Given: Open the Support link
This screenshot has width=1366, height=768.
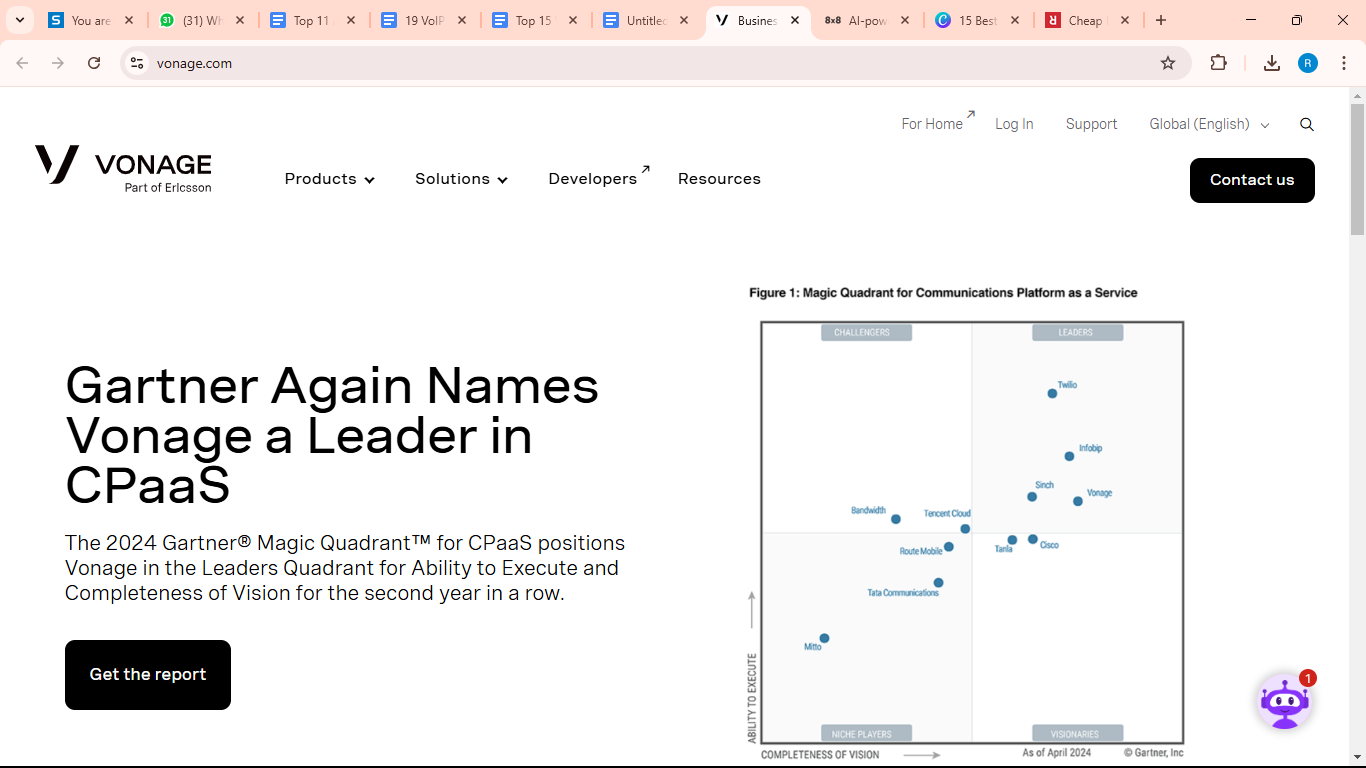Looking at the screenshot, I should (1091, 124).
